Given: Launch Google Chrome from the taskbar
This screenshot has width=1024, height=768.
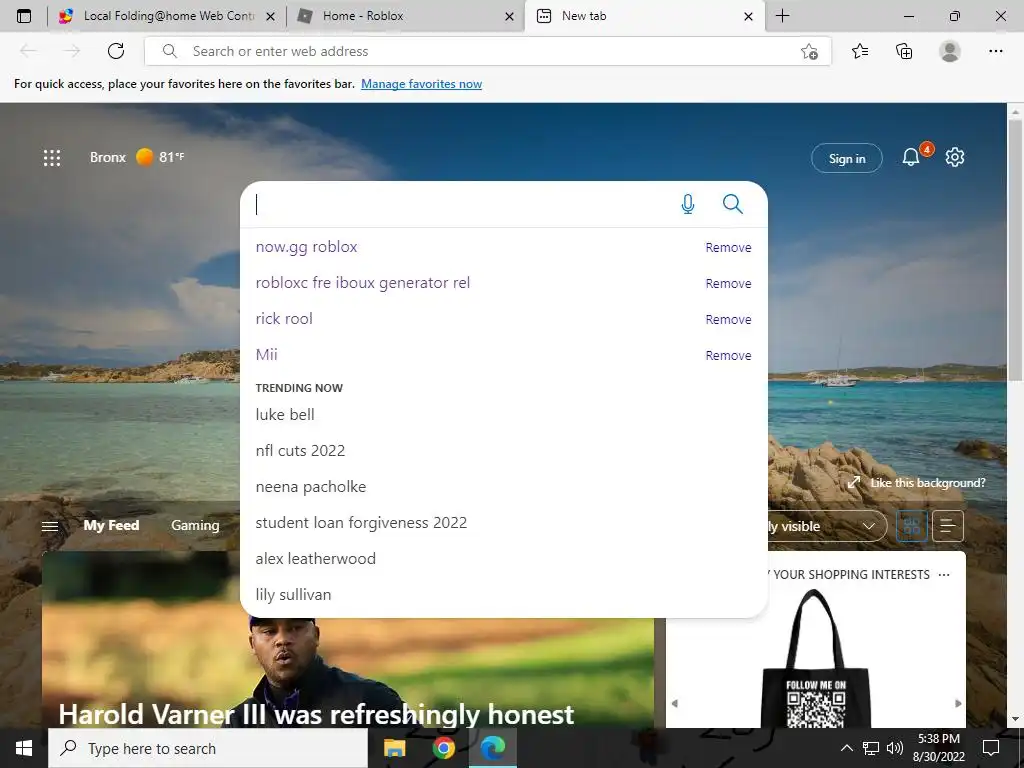Looking at the screenshot, I should pos(443,748).
